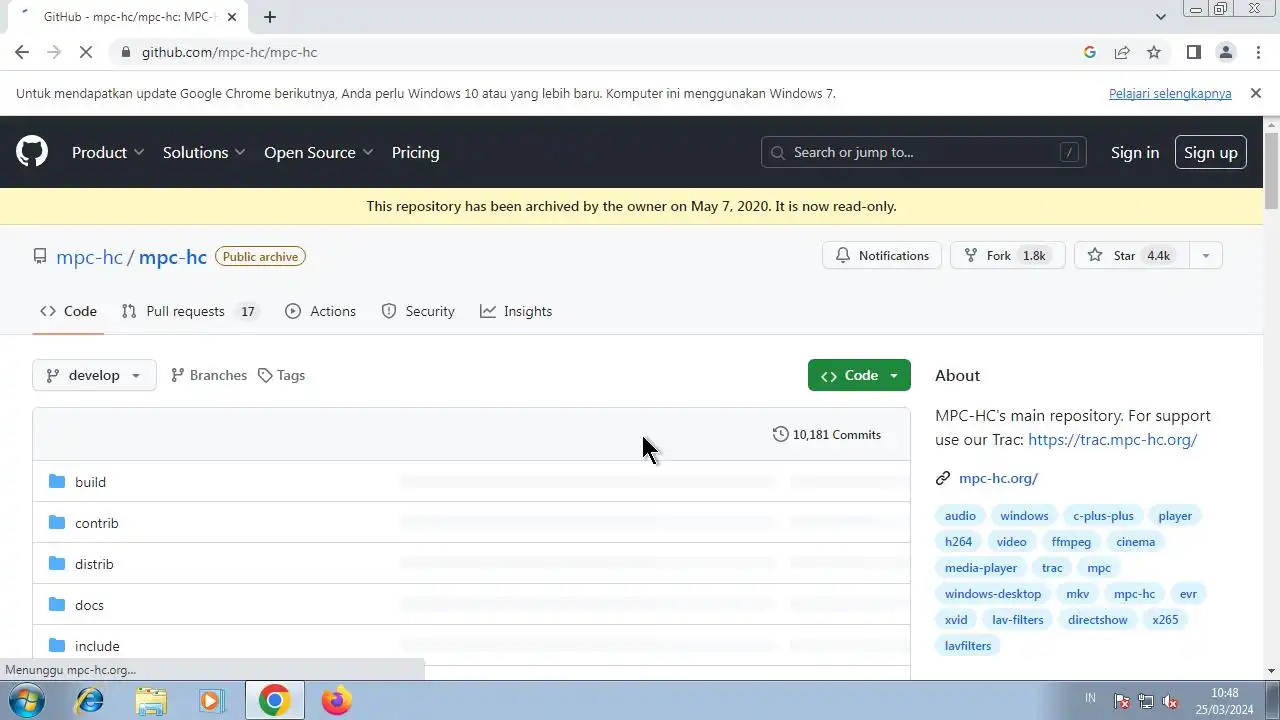Screen dimensions: 1280x720
Task: Fork the repository
Action: point(1007,256)
